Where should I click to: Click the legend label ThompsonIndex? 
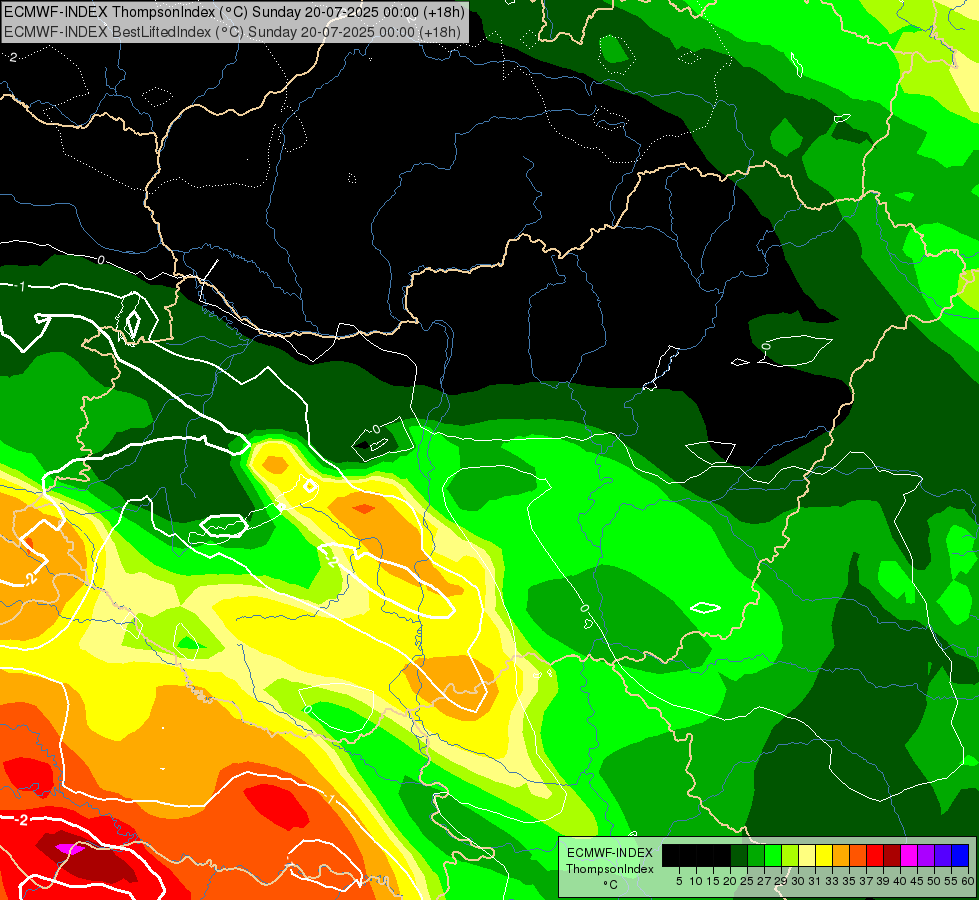pyautogui.click(x=610, y=869)
